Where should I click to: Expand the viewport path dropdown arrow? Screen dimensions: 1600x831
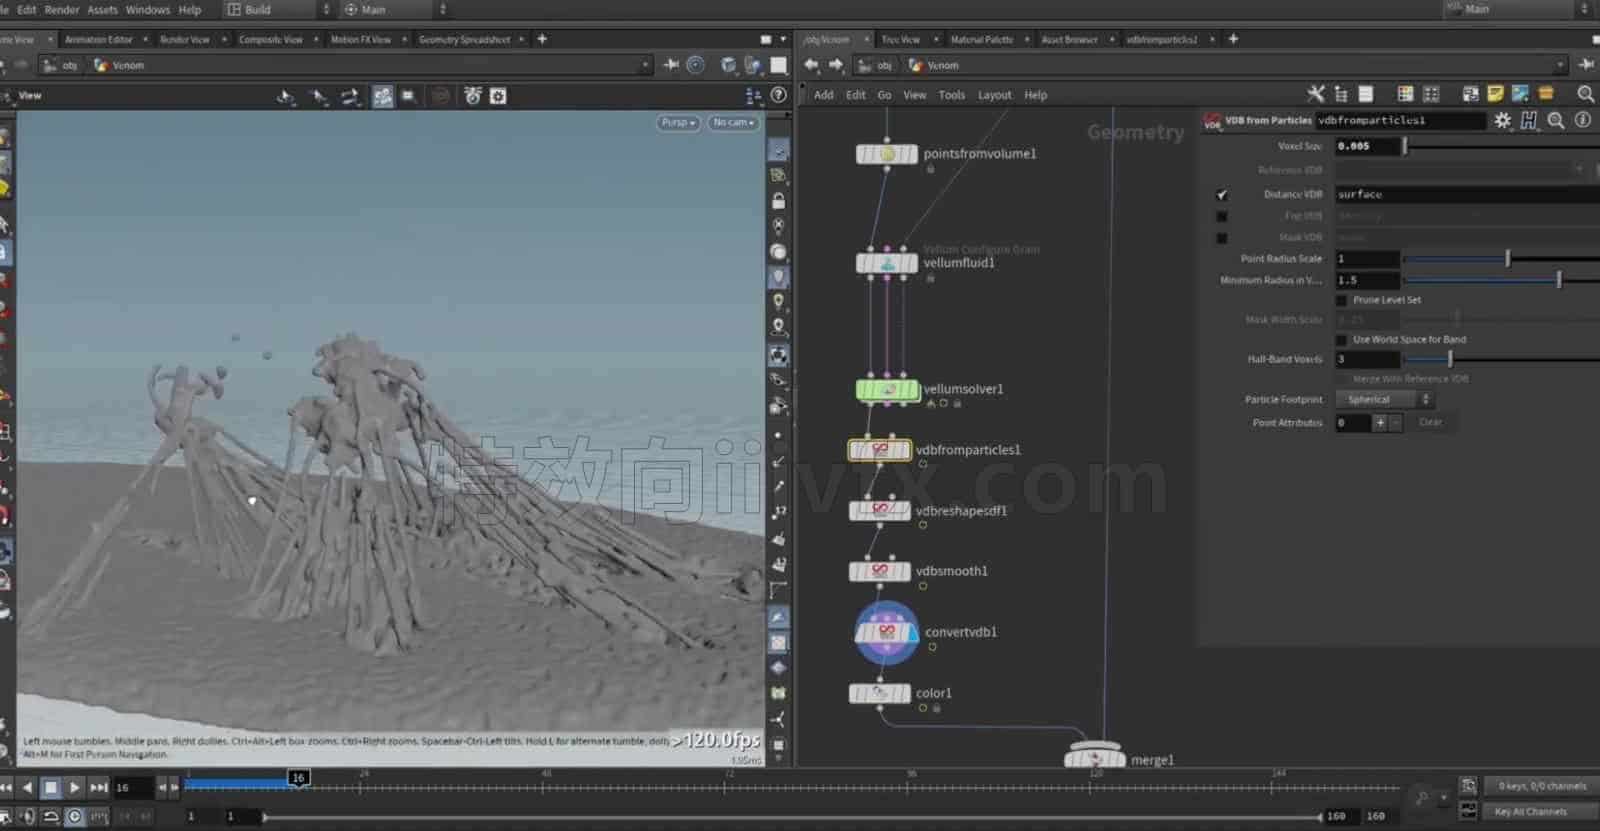645,65
